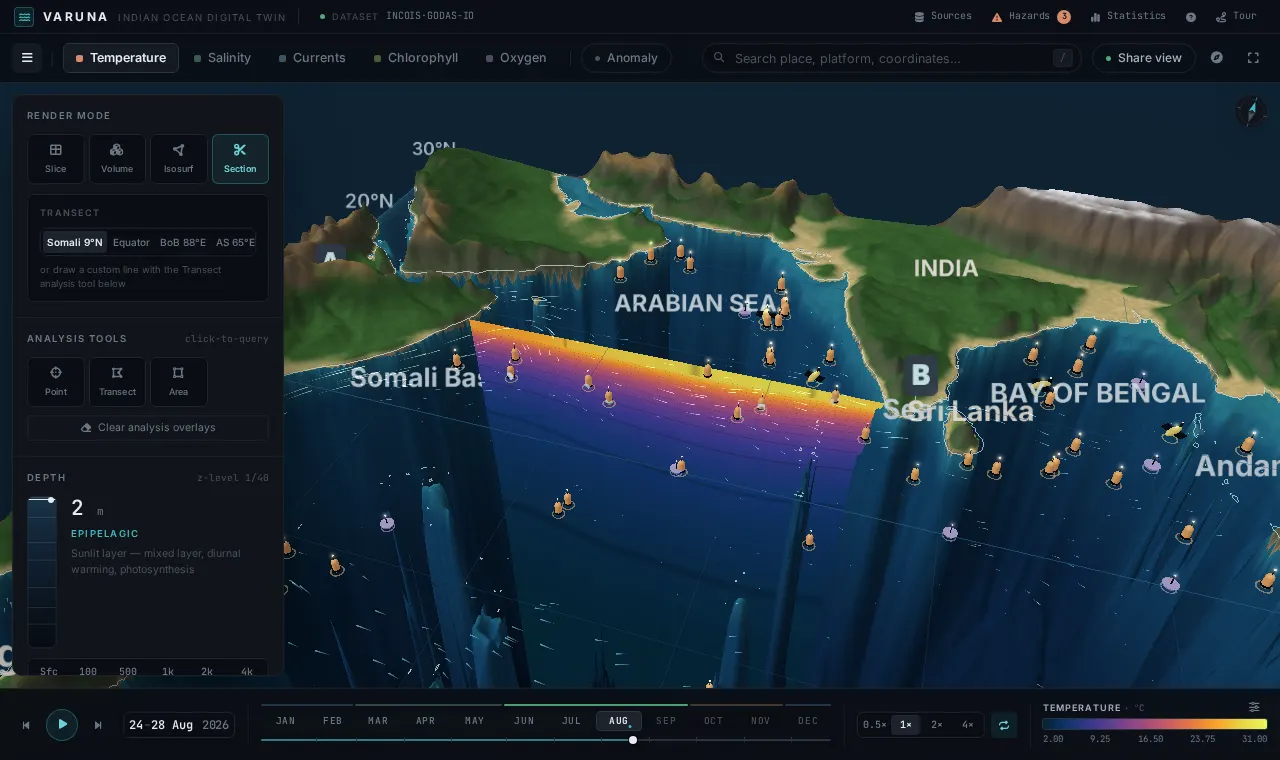Choose the BoB 88°E transect preset
Viewport: 1280px width, 760px height.
183,242
